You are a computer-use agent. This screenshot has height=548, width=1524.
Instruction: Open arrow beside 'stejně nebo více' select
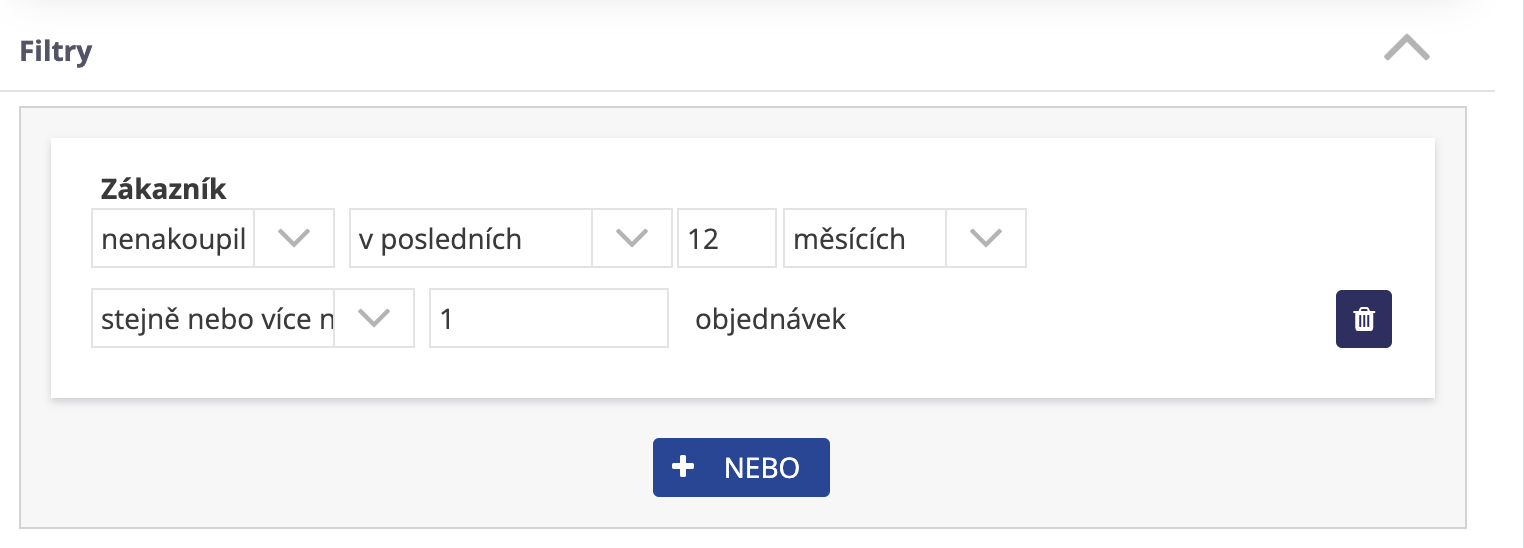374,318
